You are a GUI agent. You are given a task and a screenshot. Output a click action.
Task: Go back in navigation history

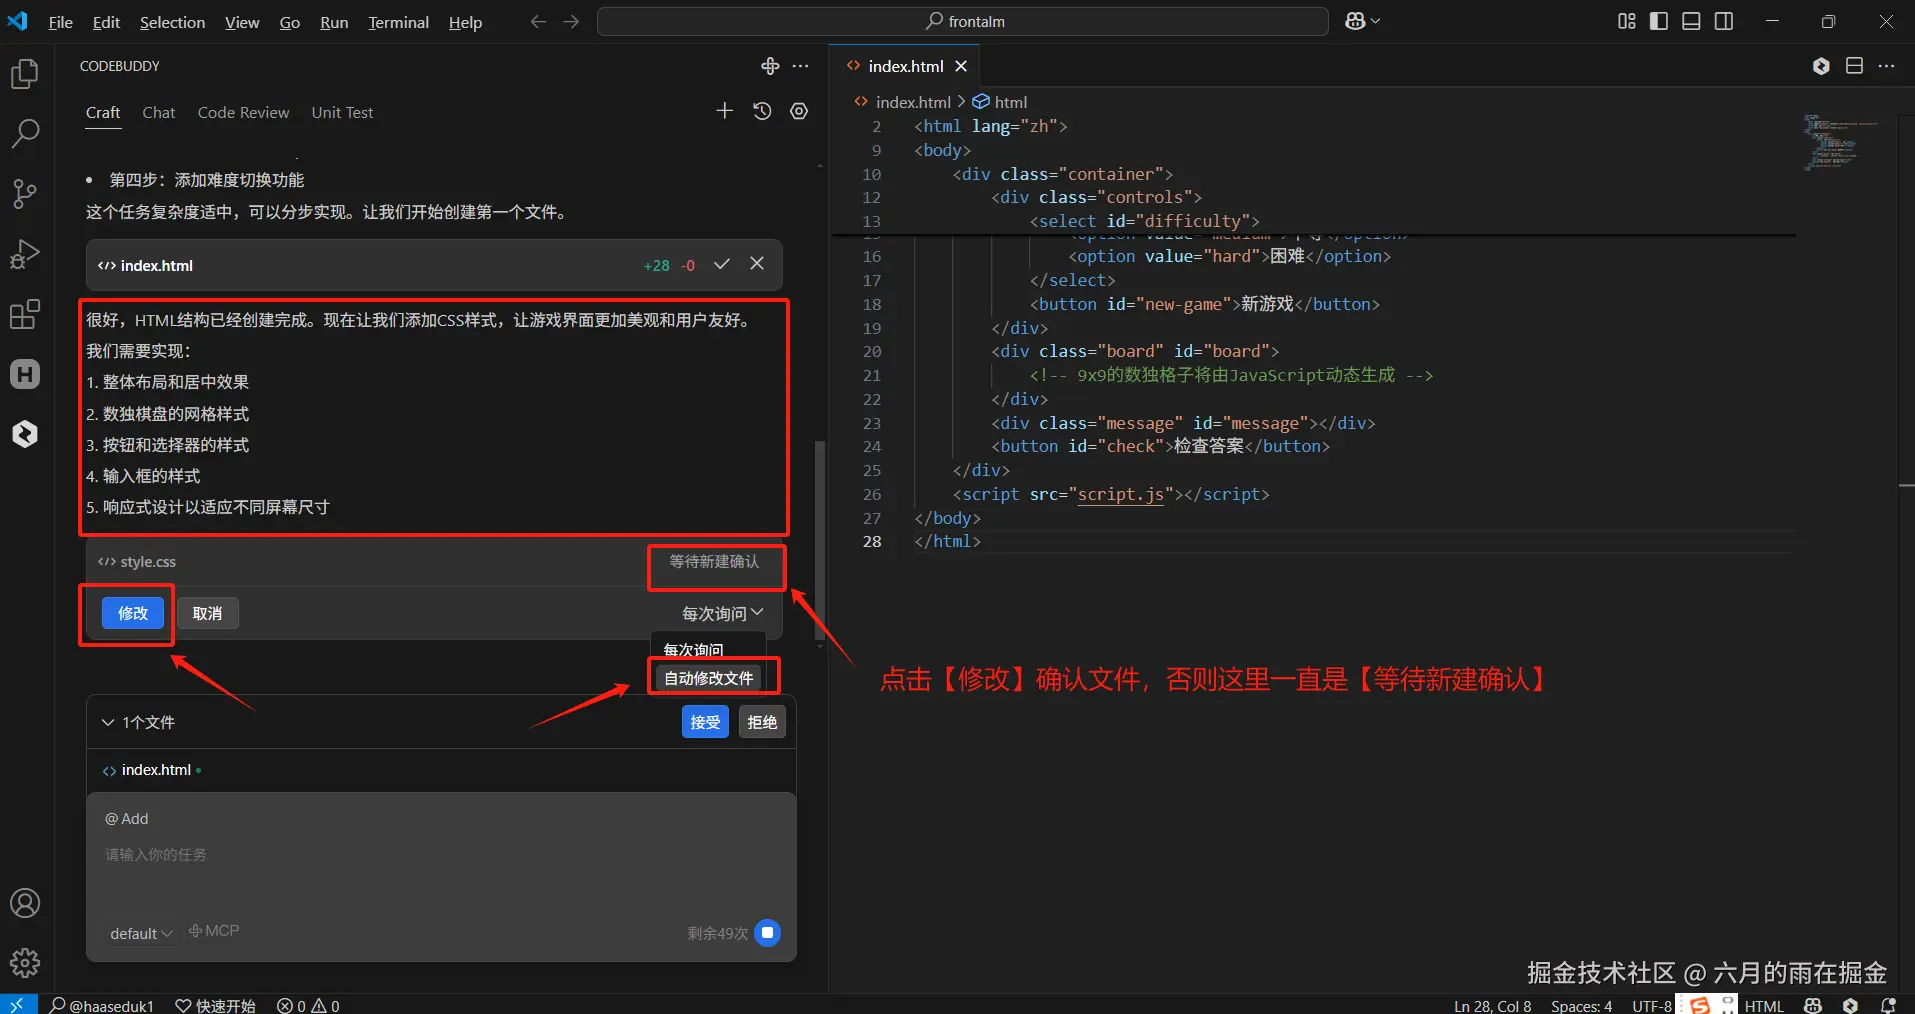point(538,22)
